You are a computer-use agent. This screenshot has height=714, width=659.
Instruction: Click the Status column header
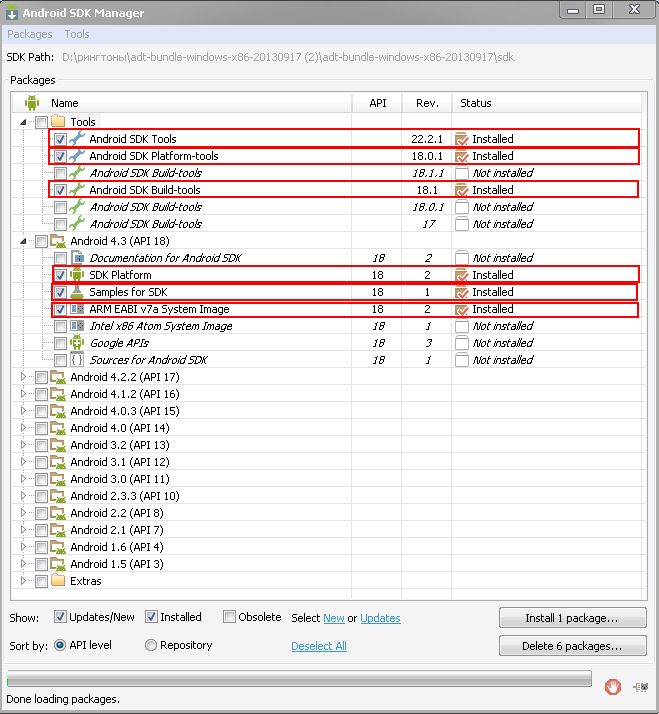pos(547,103)
